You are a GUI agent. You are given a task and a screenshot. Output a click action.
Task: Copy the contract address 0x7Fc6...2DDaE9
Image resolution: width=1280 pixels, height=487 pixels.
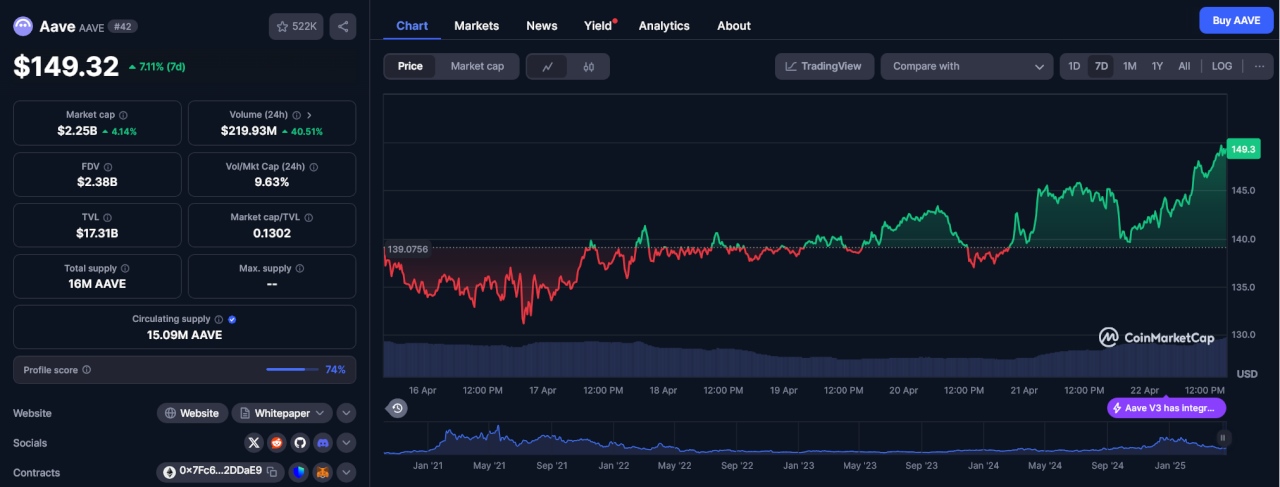pos(272,471)
